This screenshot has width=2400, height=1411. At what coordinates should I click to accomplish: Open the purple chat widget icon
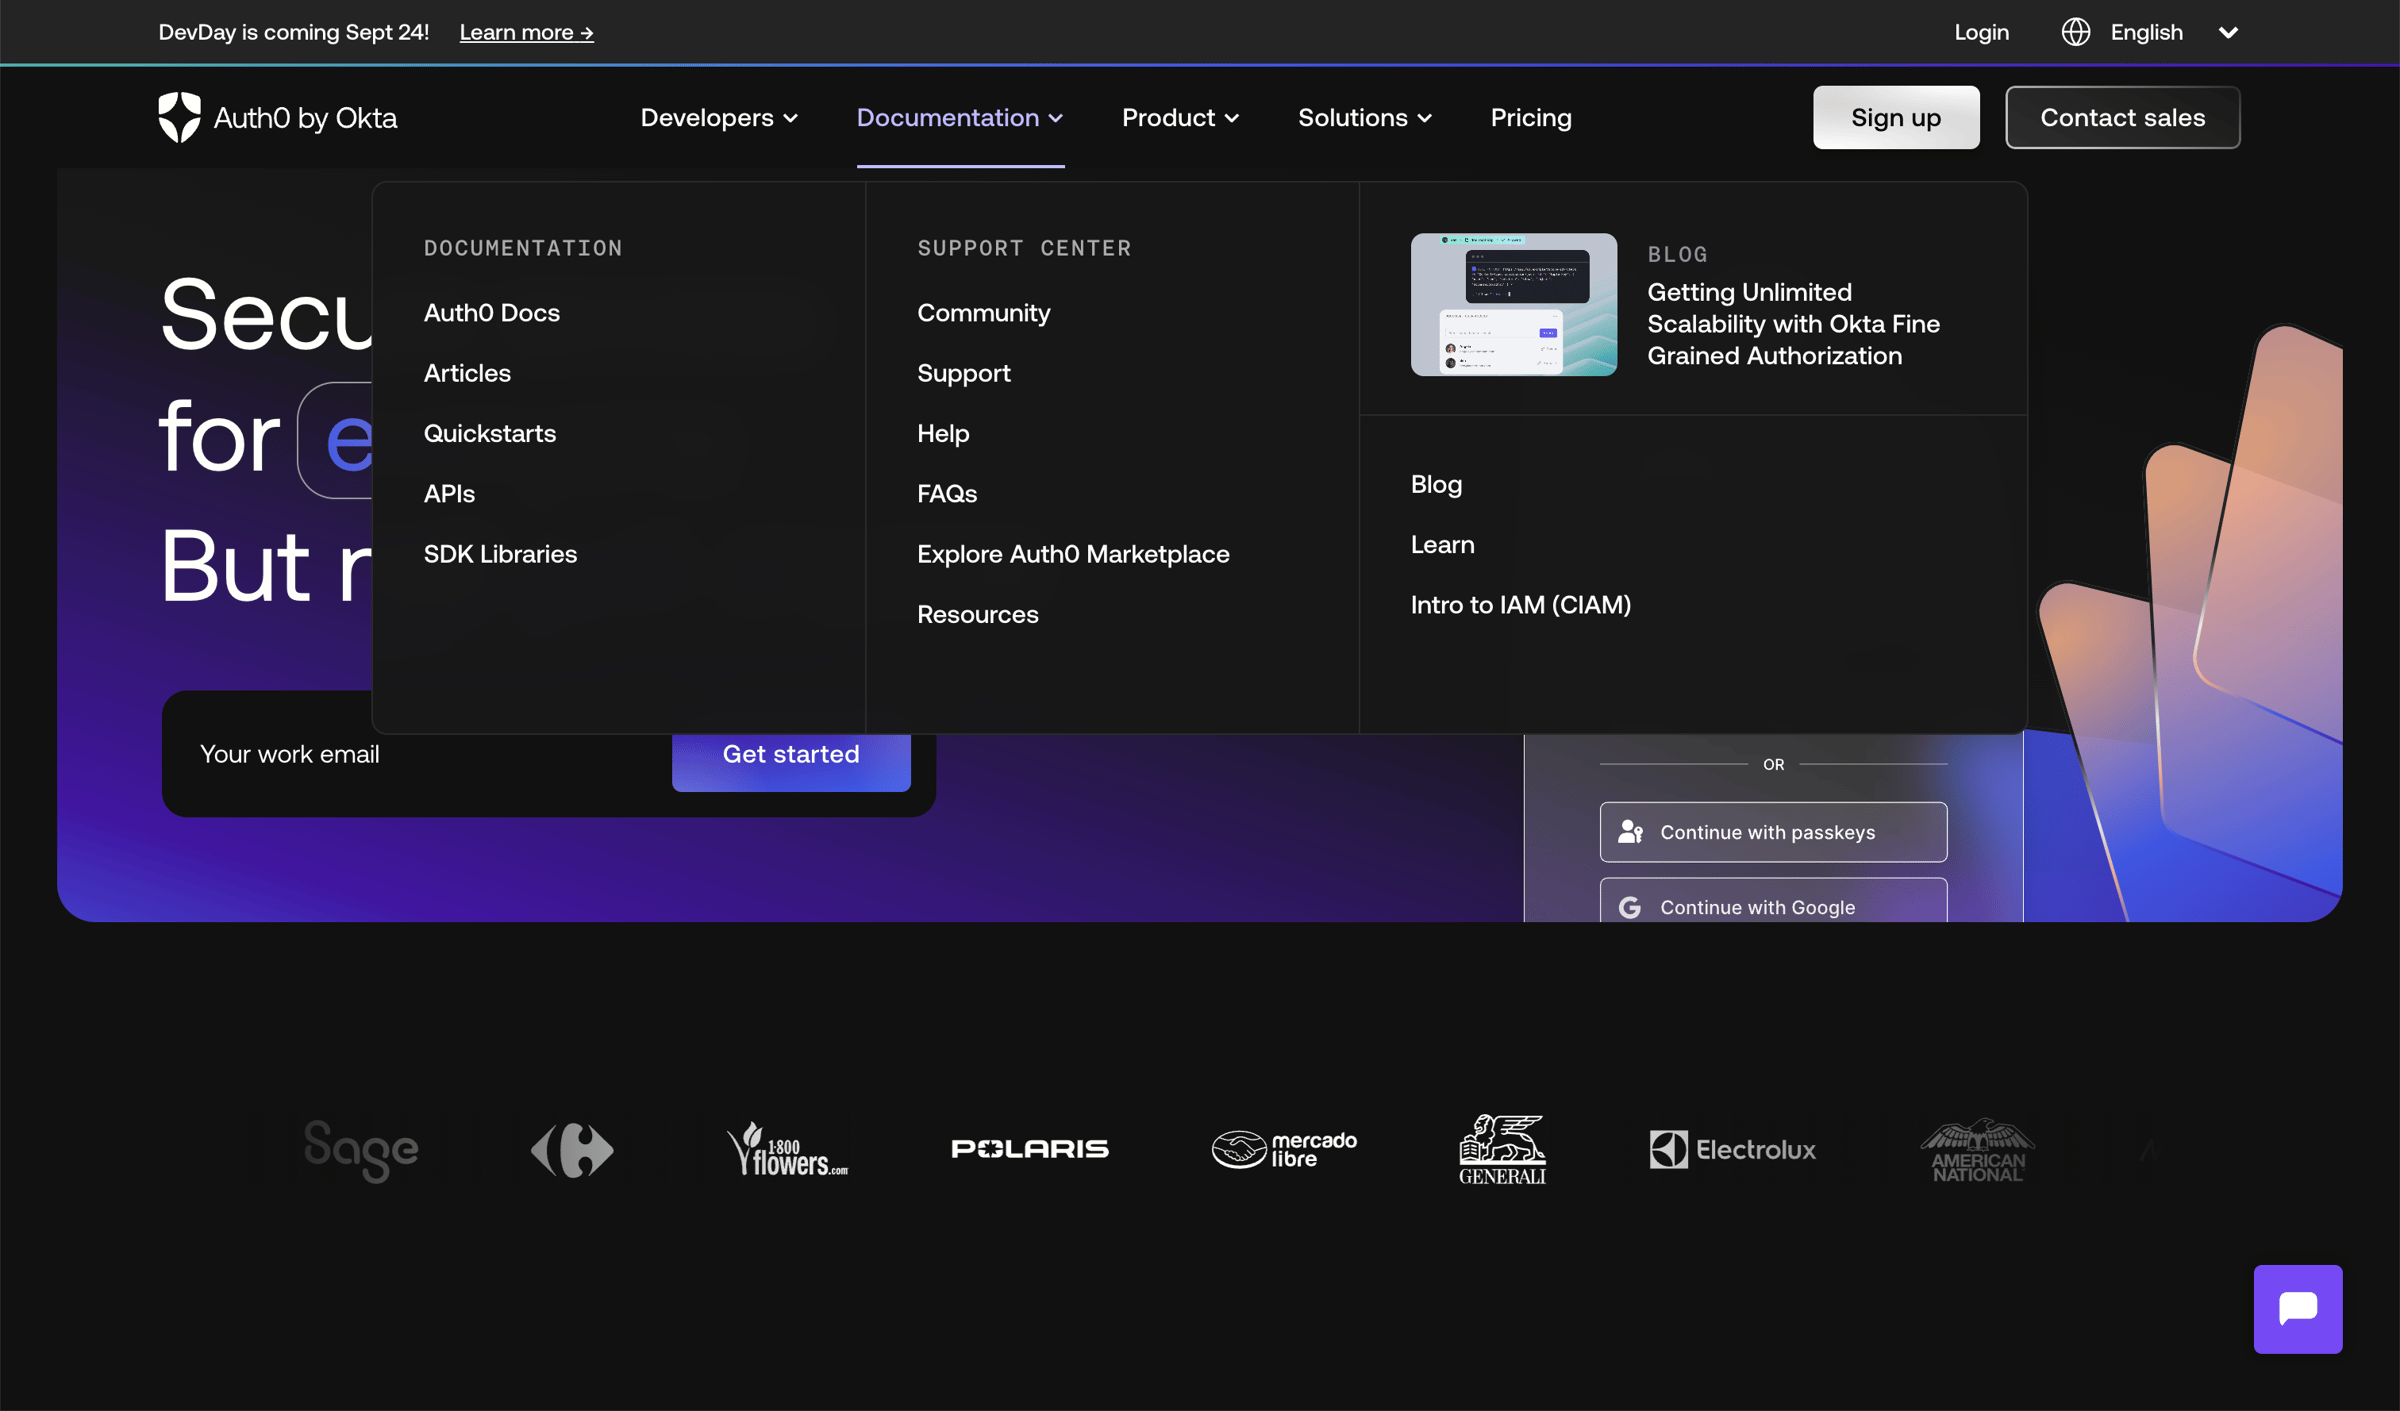(2298, 1309)
